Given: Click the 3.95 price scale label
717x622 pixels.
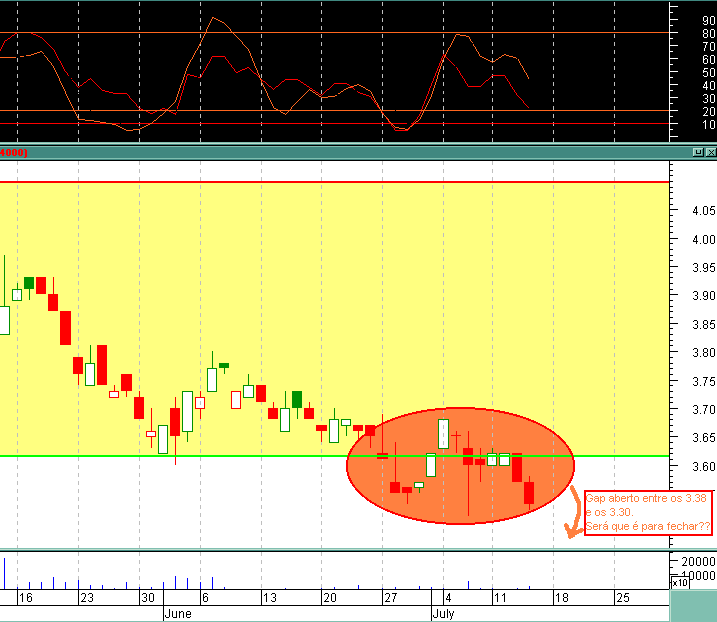Looking at the screenshot, I should pos(704,268).
